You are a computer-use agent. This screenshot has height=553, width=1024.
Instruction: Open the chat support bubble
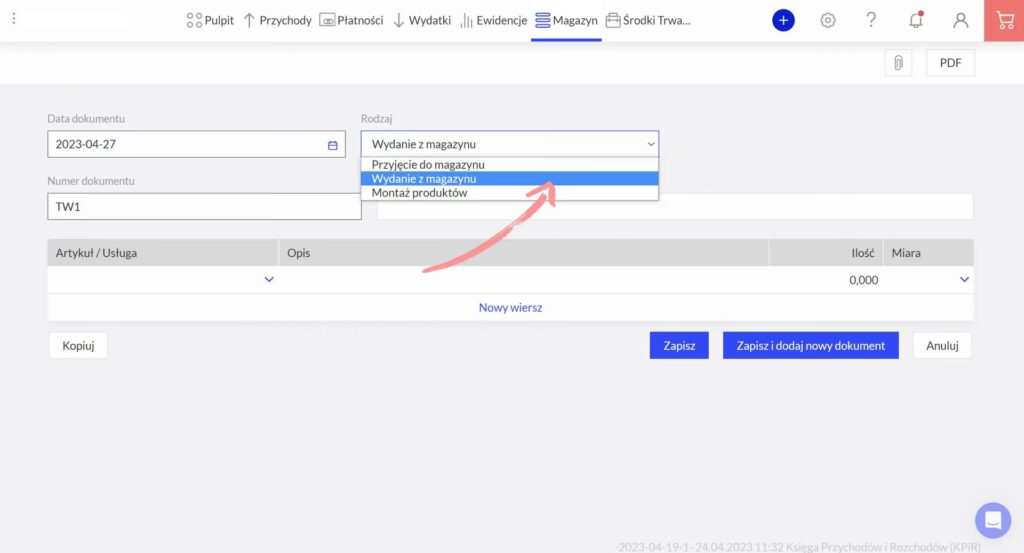(x=993, y=520)
